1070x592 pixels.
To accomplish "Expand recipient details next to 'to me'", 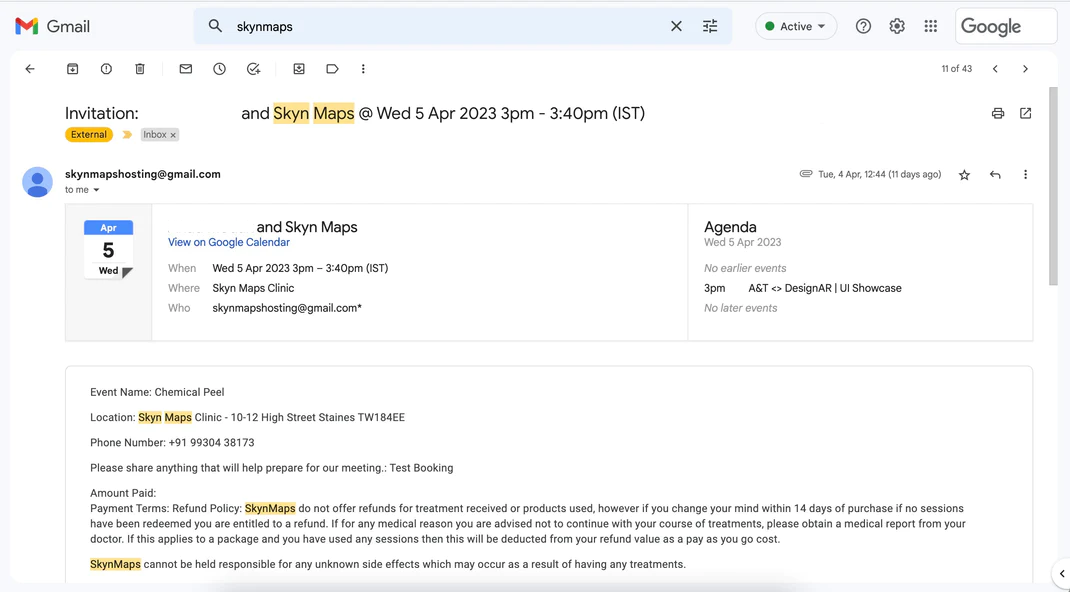I will [x=96, y=190].
